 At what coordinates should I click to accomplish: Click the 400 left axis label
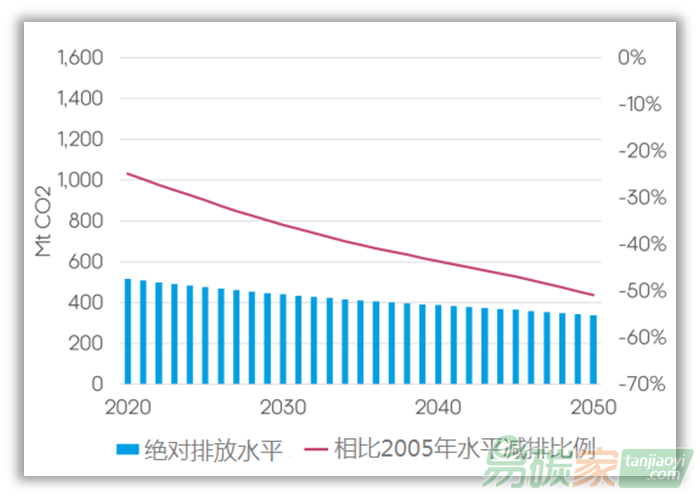[x=89, y=302]
